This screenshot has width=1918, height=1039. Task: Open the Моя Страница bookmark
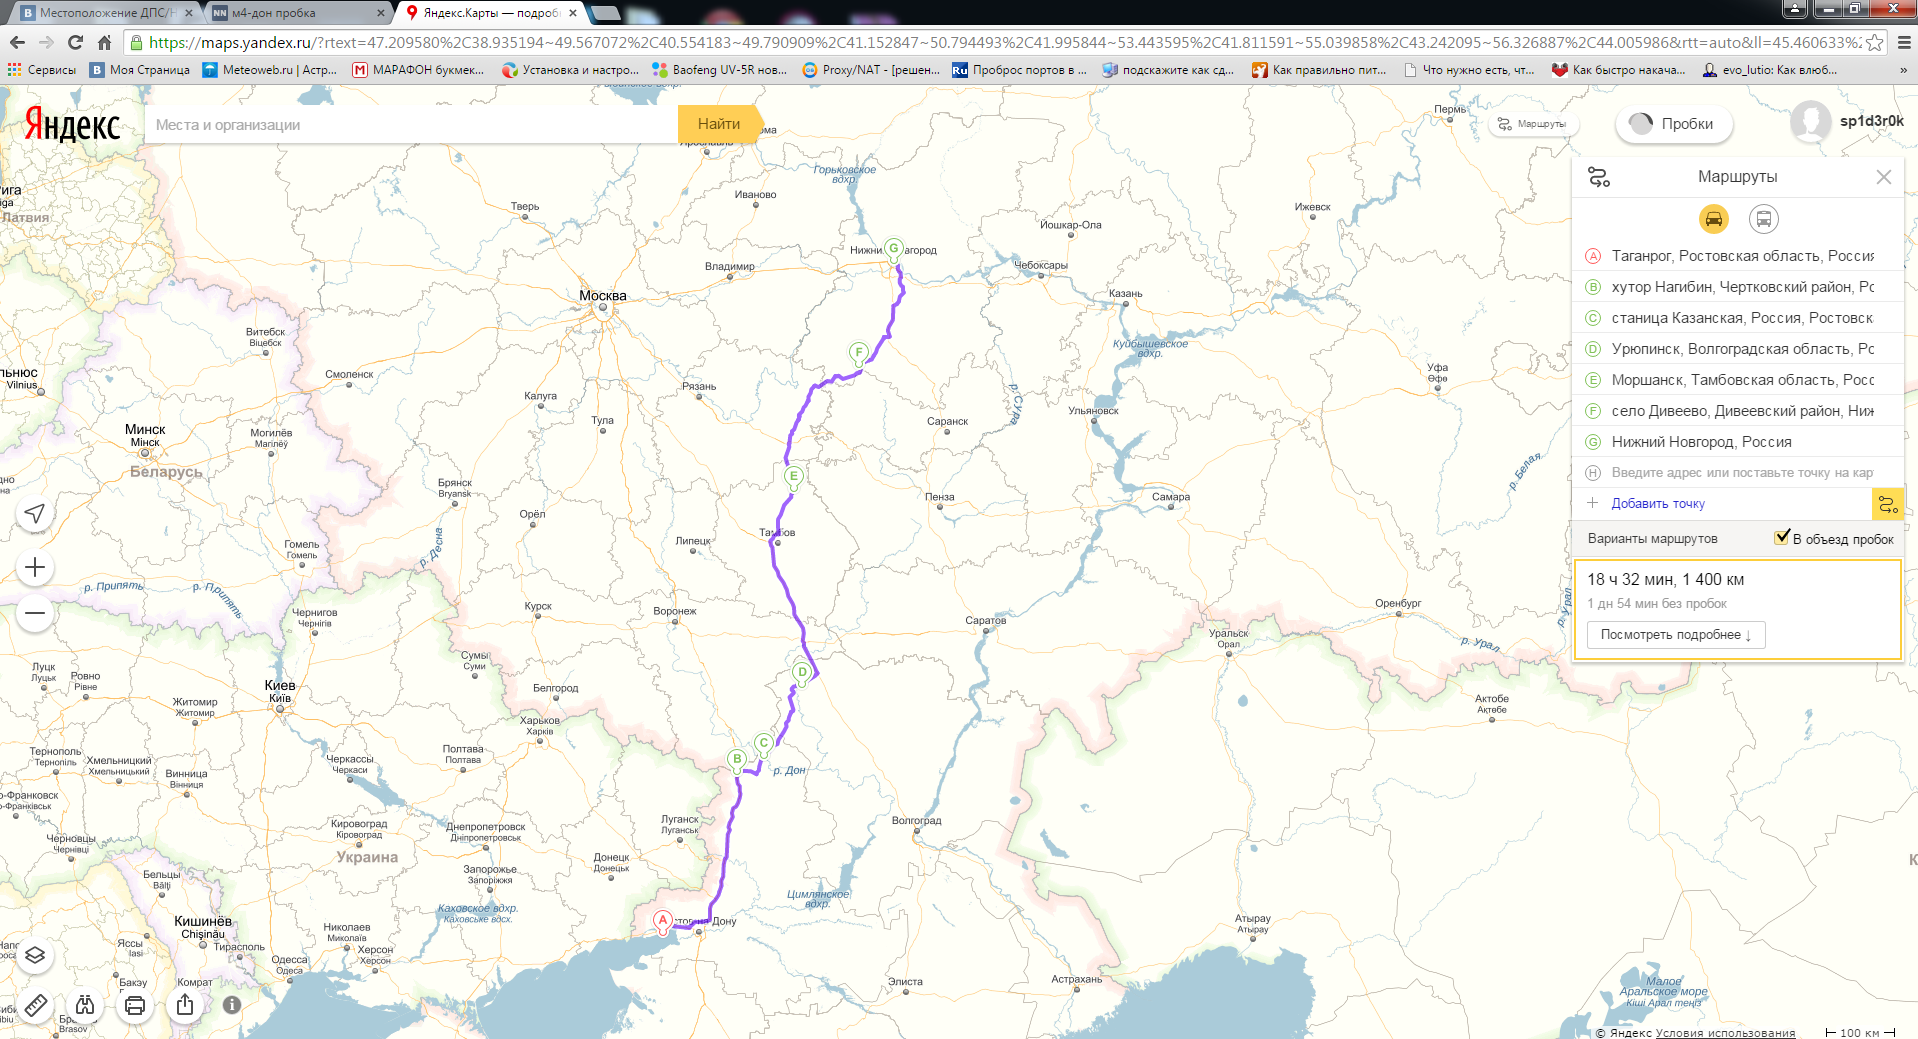140,70
